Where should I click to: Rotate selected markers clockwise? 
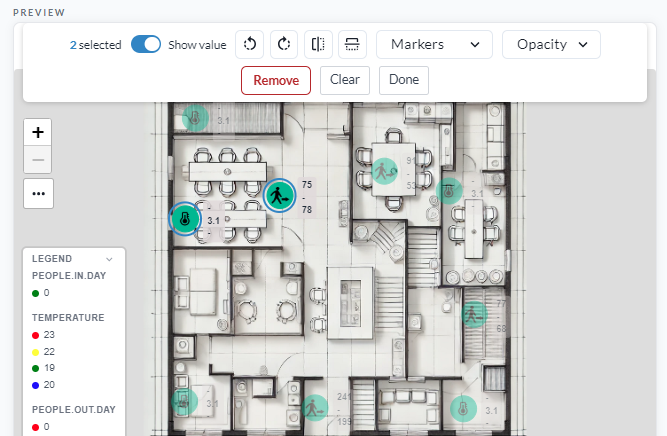284,44
